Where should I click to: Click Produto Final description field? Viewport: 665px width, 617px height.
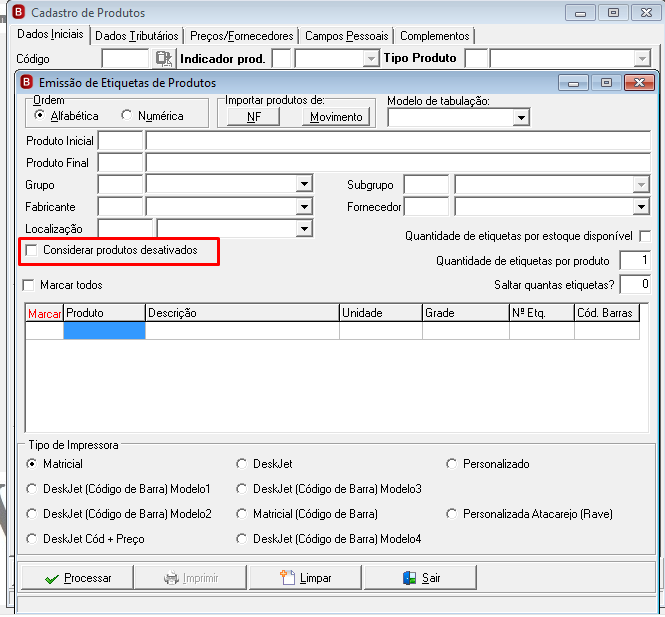pyautogui.click(x=398, y=162)
